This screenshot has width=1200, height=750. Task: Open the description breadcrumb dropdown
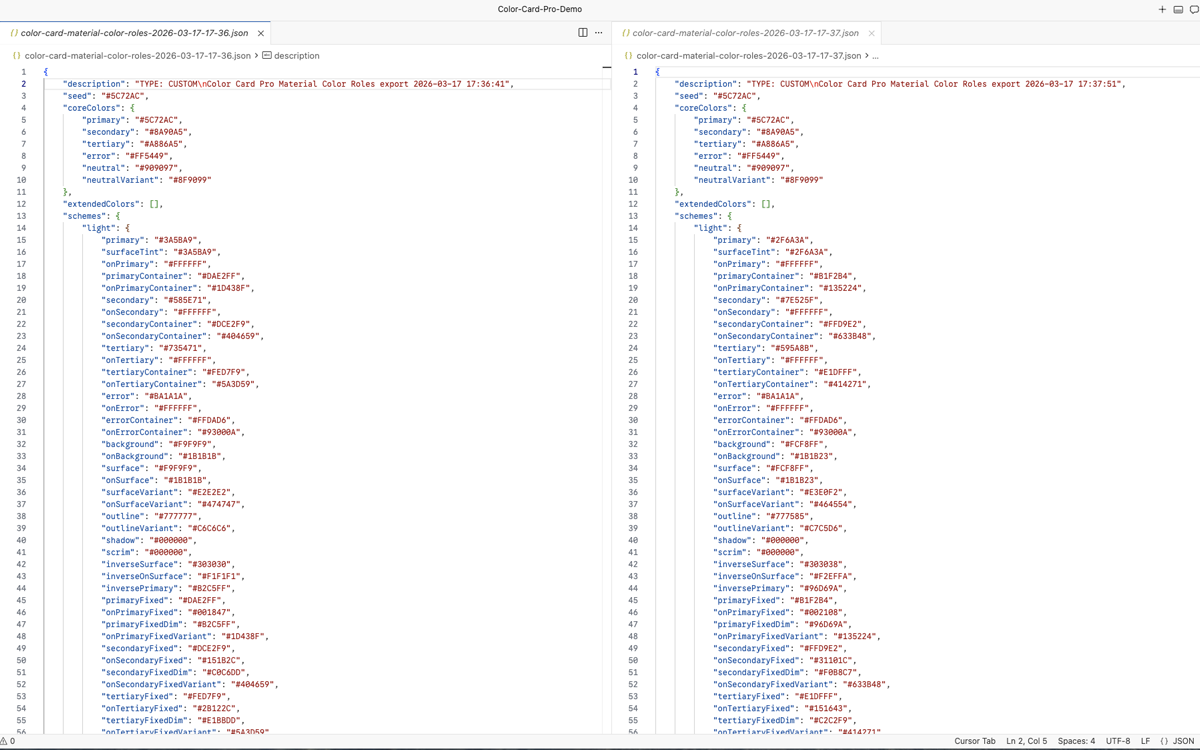[x=291, y=55]
